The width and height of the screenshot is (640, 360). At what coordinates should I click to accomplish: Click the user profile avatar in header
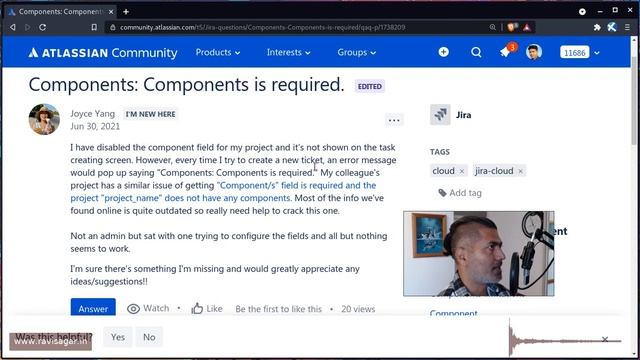(x=533, y=52)
